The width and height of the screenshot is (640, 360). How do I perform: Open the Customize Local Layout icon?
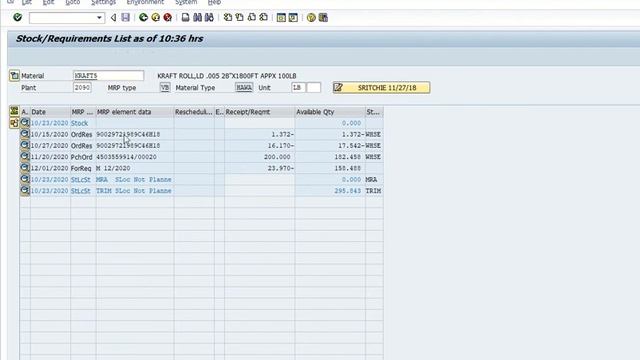click(x=323, y=18)
